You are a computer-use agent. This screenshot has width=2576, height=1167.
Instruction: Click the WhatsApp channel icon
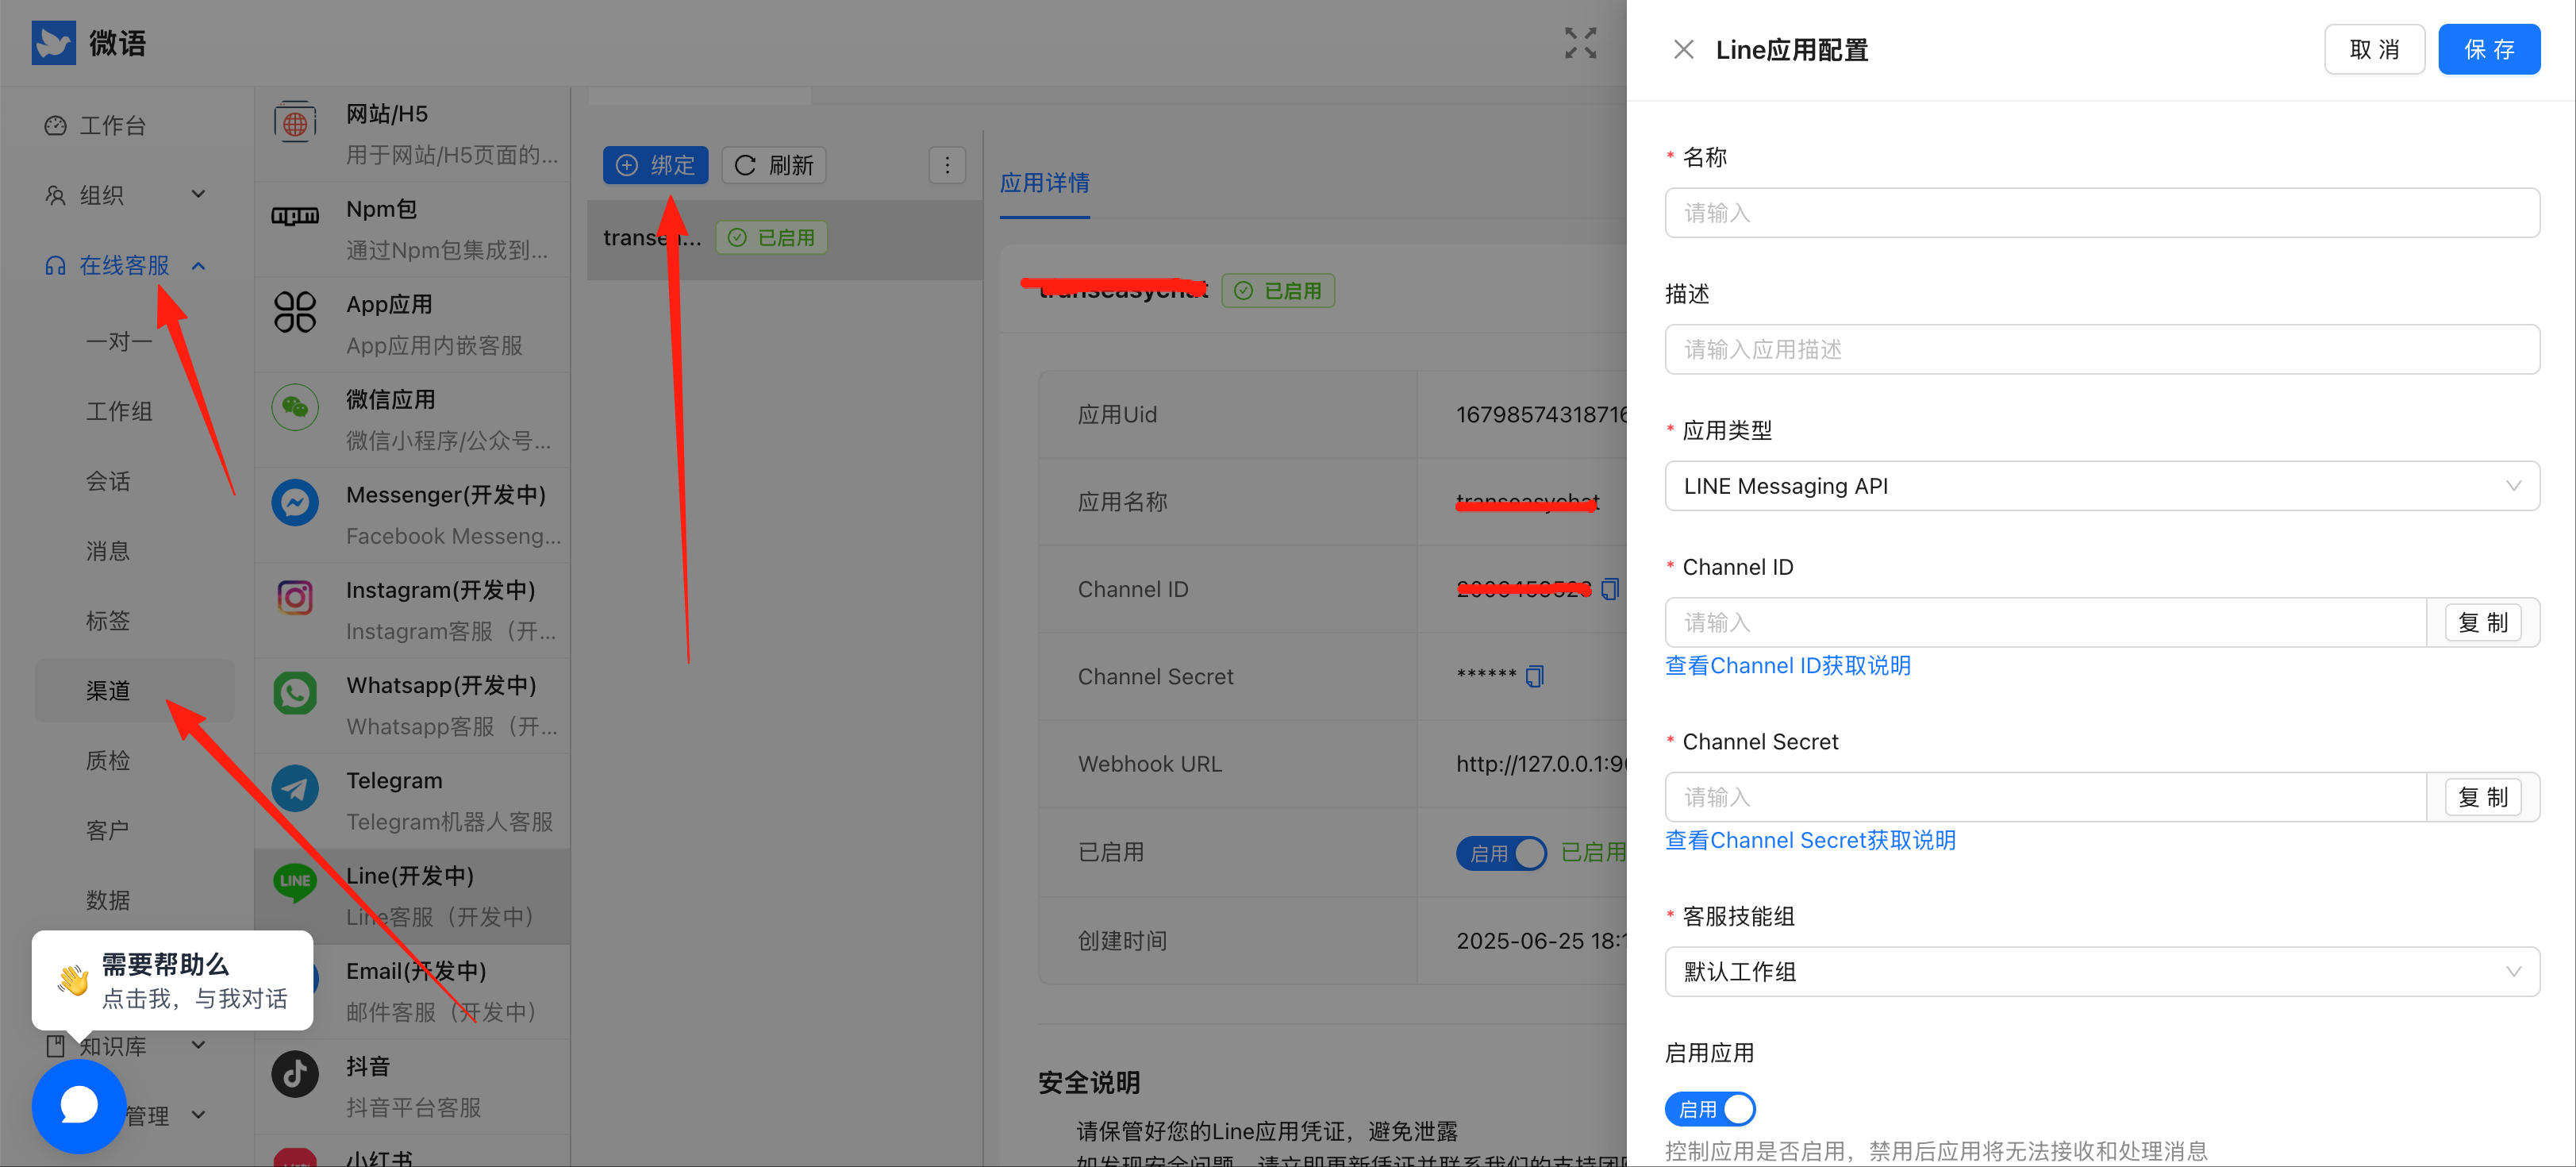click(295, 693)
